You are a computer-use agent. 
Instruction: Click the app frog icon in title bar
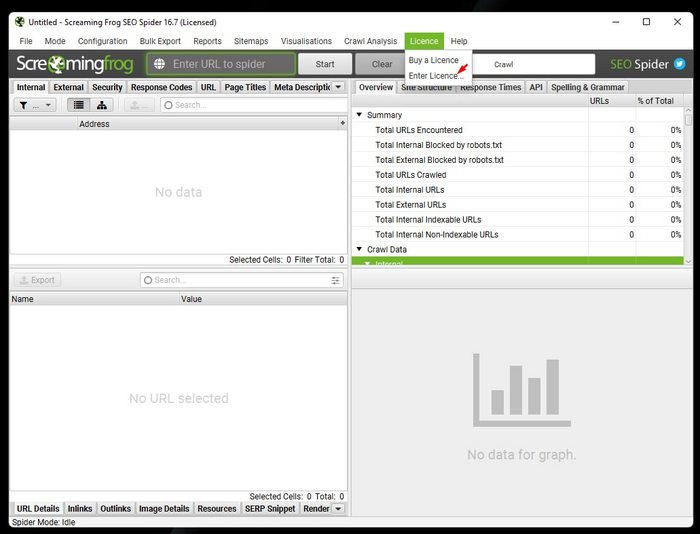pyautogui.click(x=20, y=22)
